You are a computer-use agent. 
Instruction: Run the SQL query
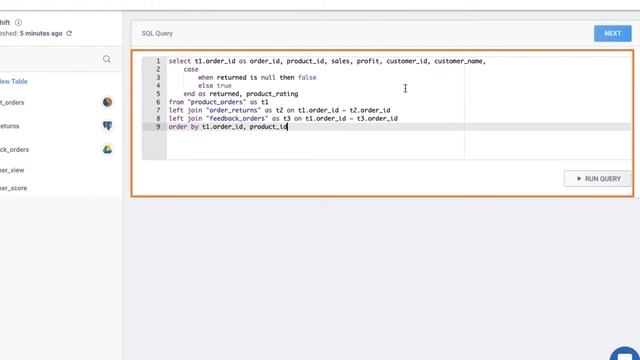[598, 179]
